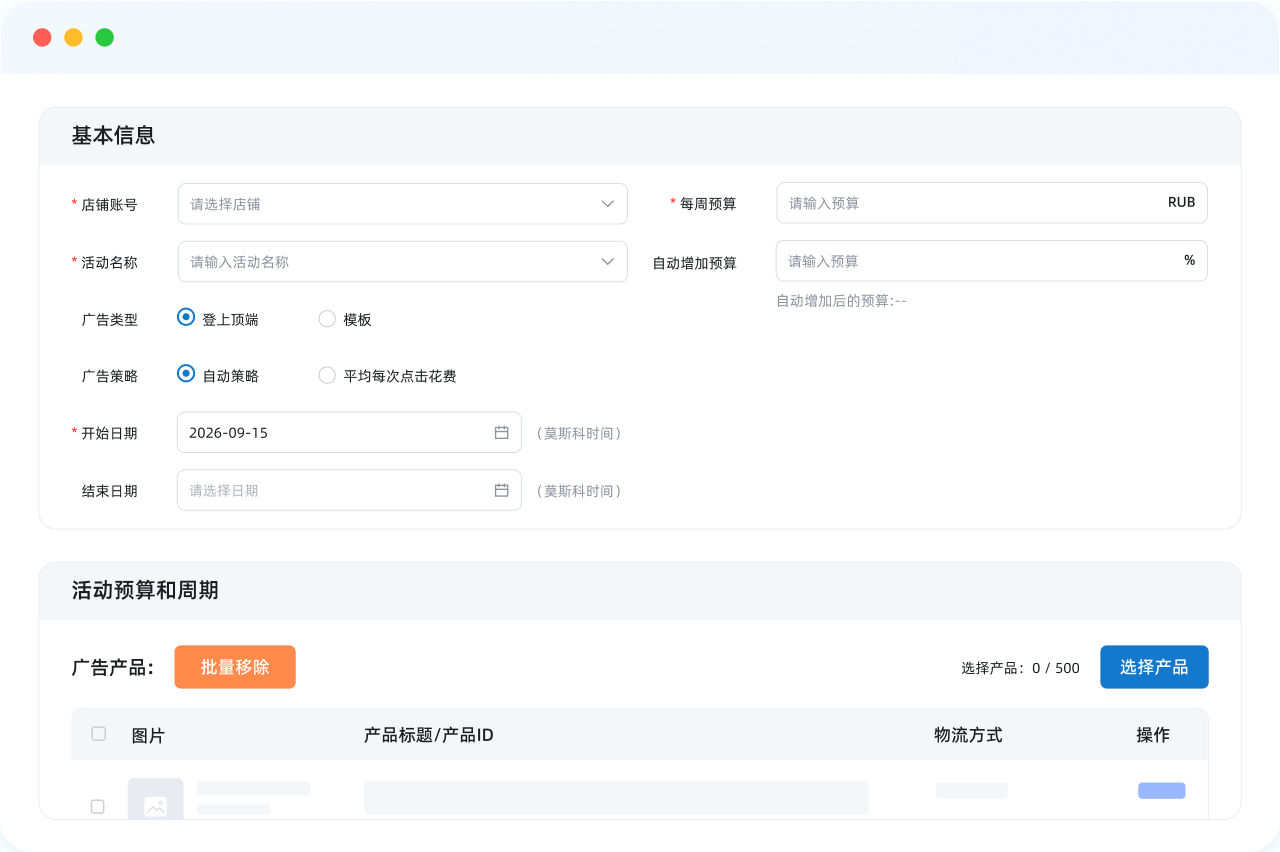This screenshot has height=852, width=1280.
Task: Click the 开始日期 field showing 2026-09-15
Action: pos(349,433)
